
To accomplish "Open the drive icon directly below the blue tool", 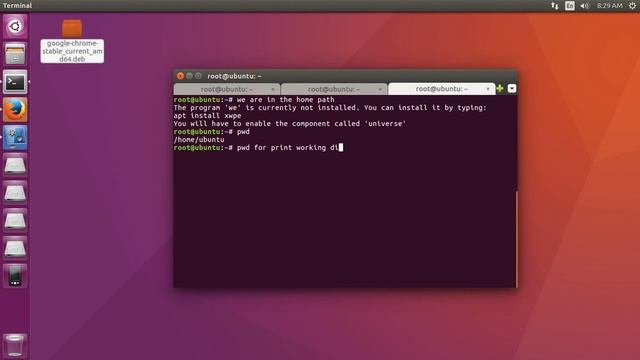I will coord(15,165).
